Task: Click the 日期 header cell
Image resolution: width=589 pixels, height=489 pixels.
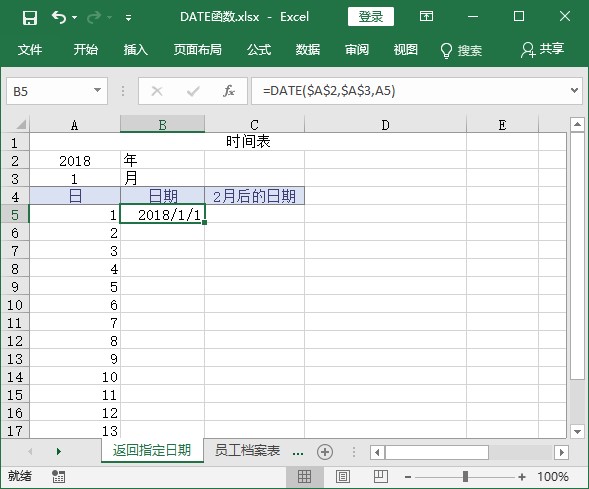Action: click(x=162, y=196)
